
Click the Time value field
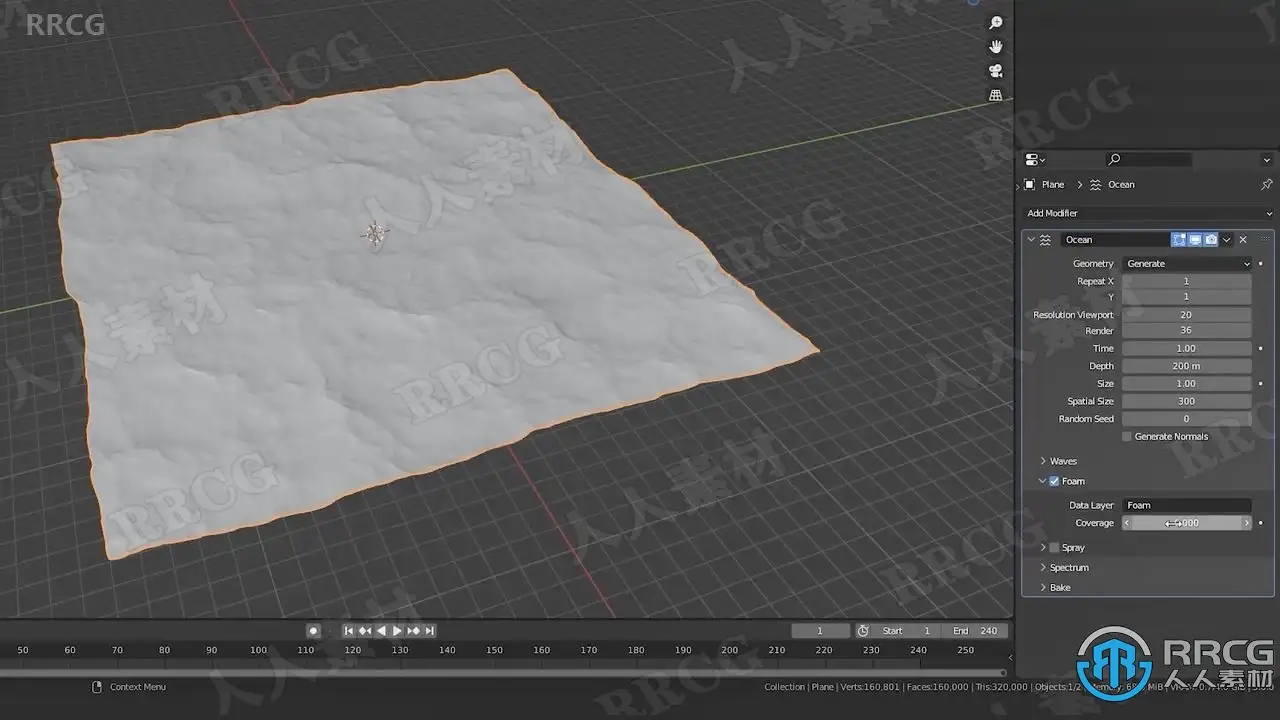1187,349
